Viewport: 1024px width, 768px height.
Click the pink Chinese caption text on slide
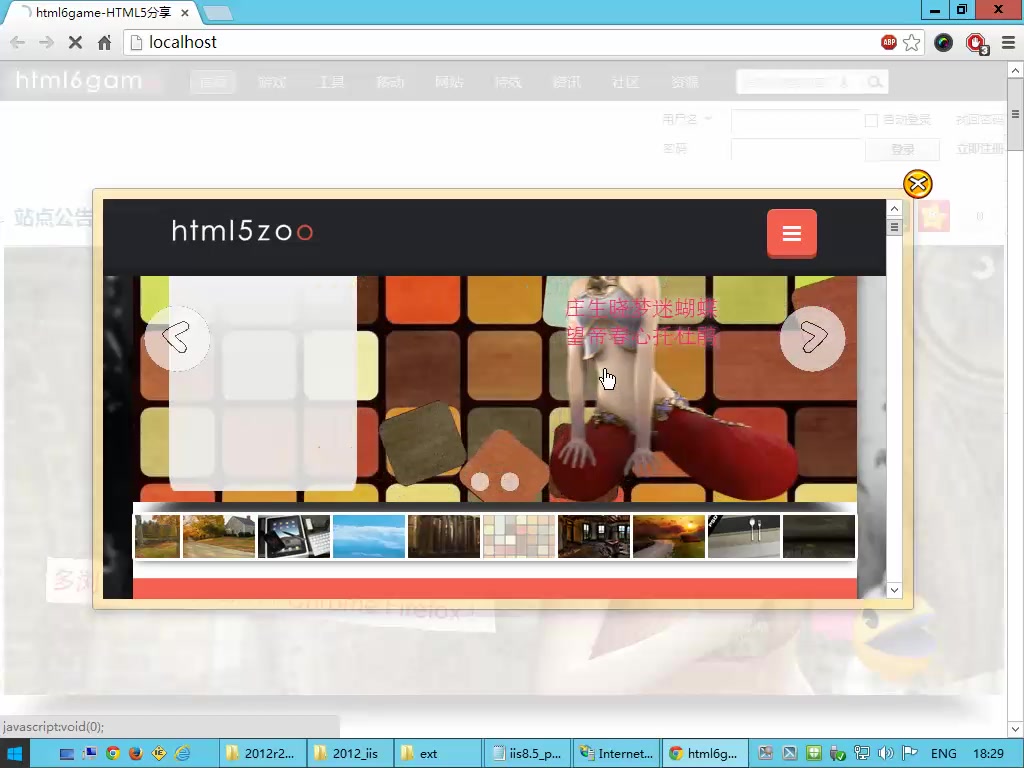click(641, 322)
